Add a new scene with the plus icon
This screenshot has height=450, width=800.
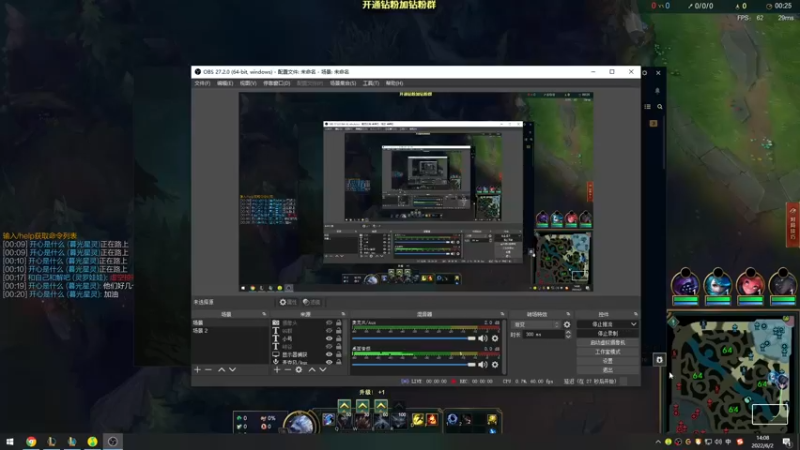point(197,369)
